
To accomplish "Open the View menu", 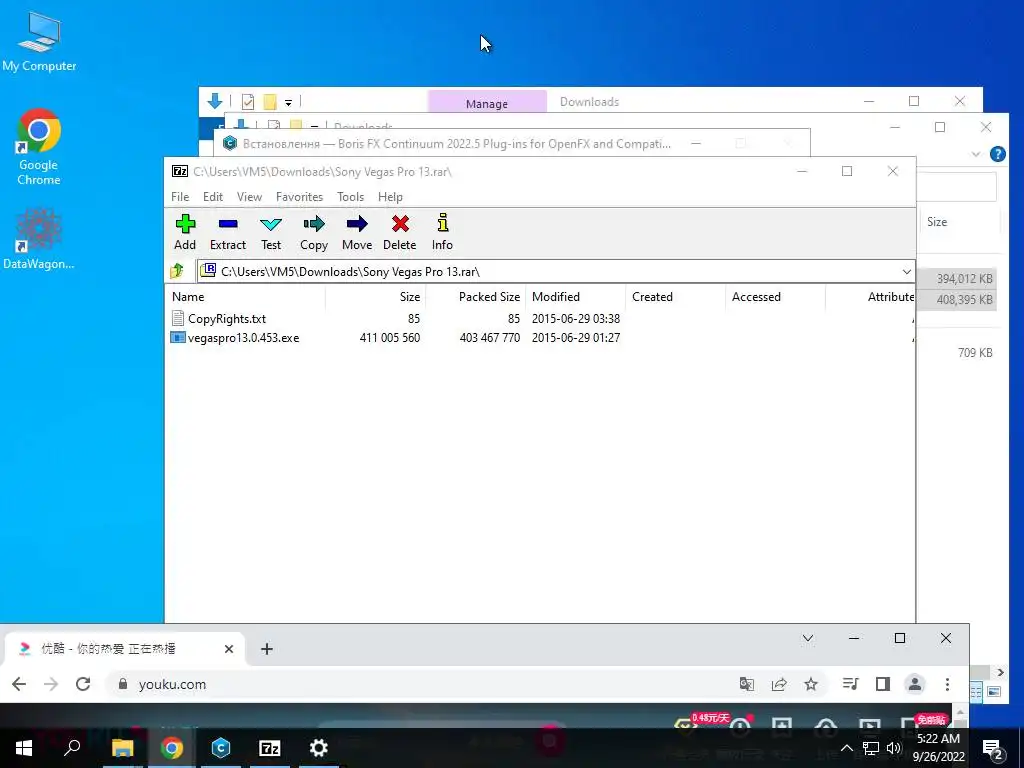I will click(249, 197).
